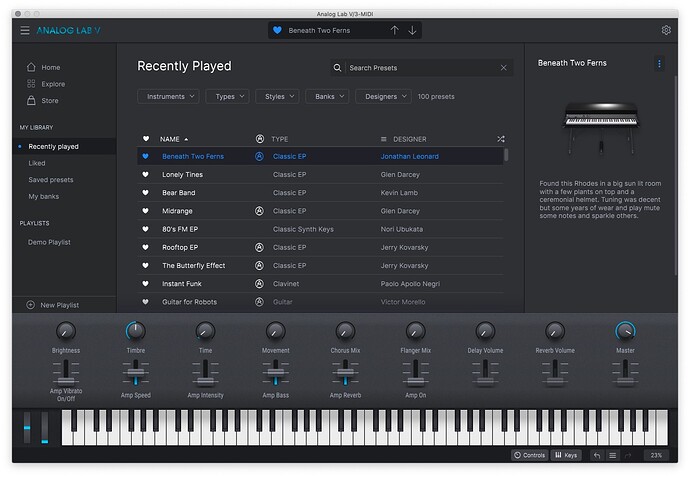Open the settings gear icon
The width and height of the screenshot is (690, 477).
point(666,30)
